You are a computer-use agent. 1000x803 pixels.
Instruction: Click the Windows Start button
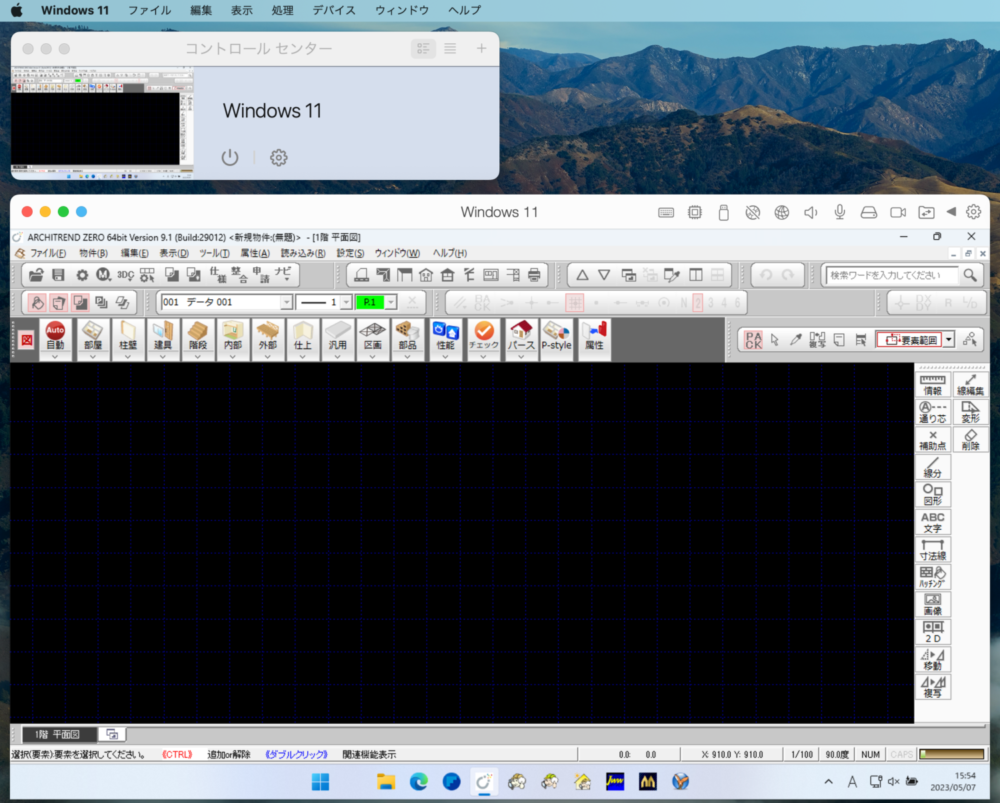(x=320, y=782)
